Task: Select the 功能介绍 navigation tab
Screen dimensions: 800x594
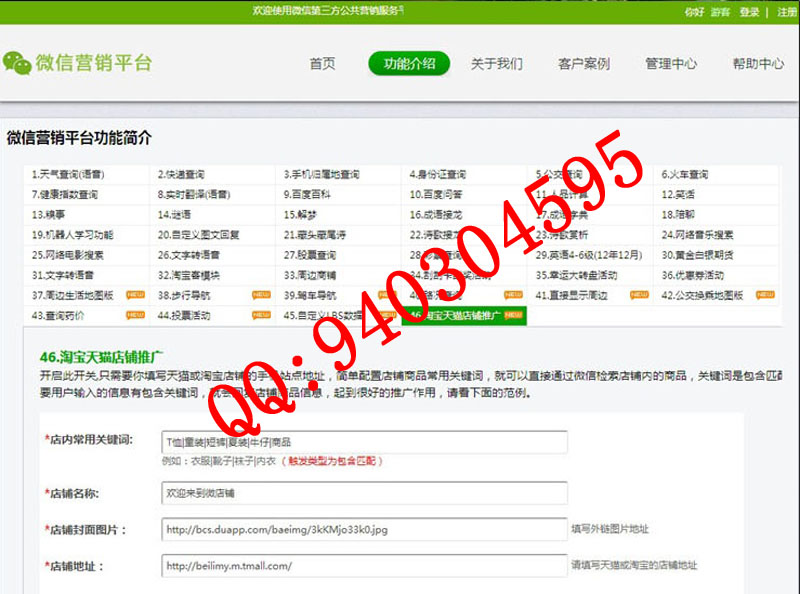Action: click(409, 64)
